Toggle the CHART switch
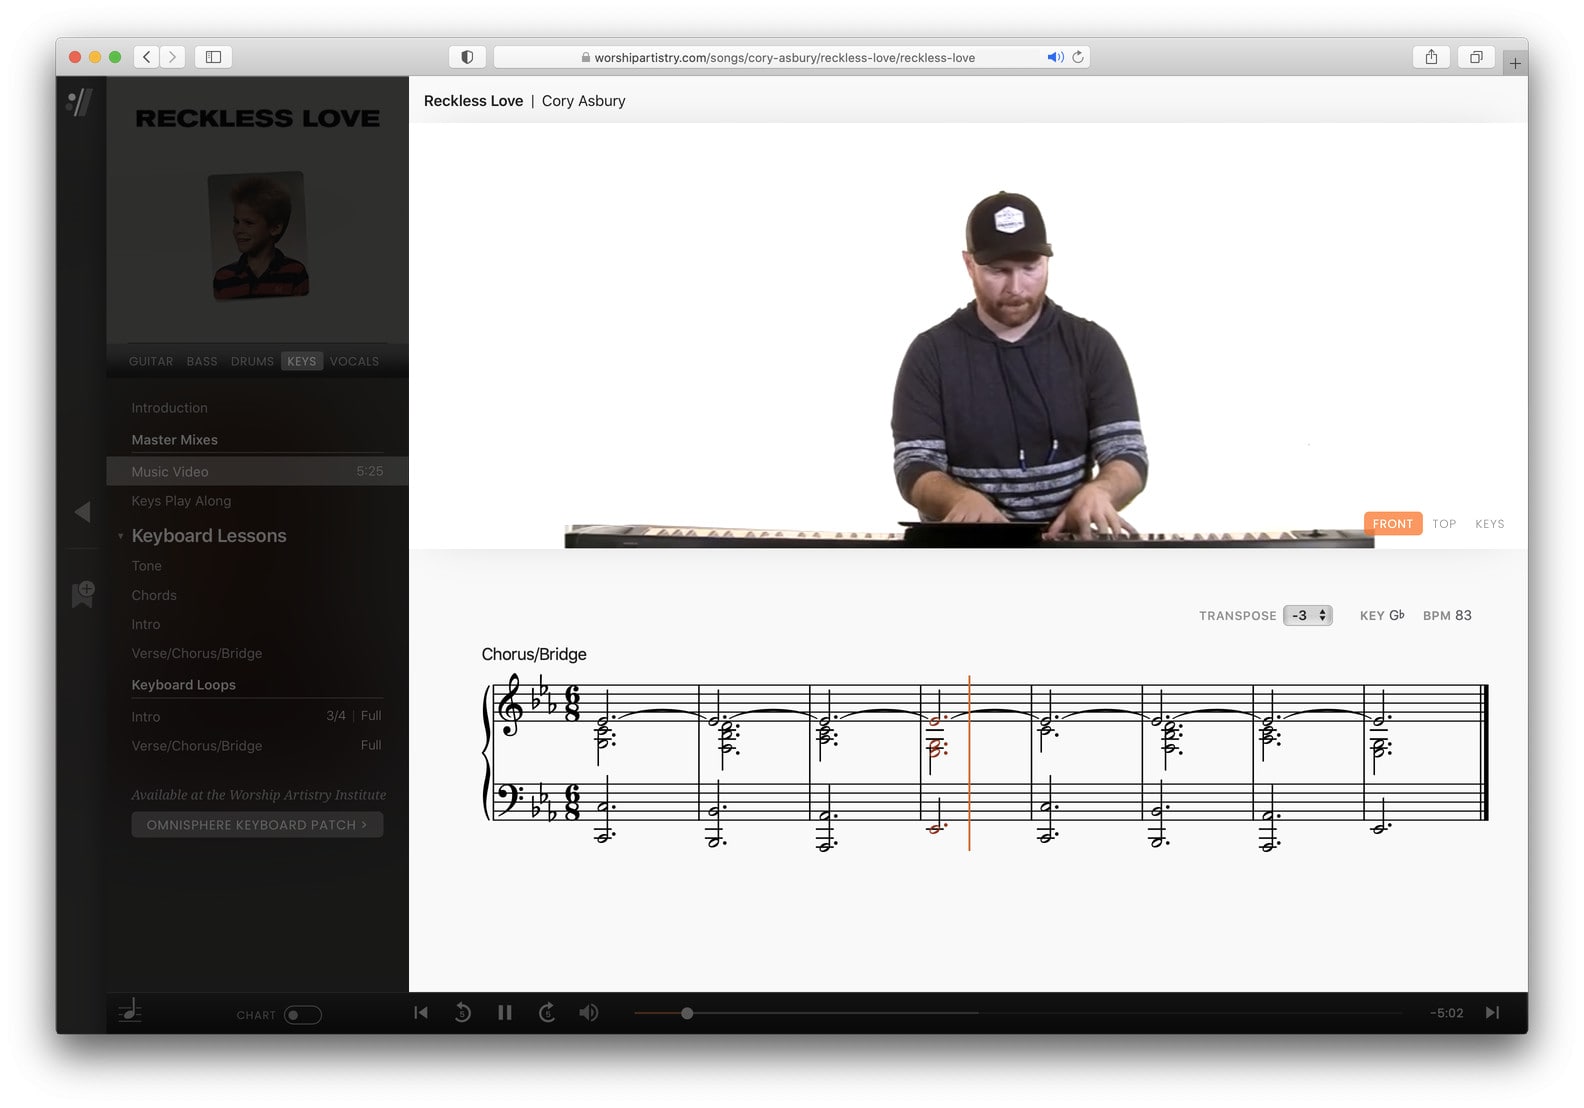Image resolution: width=1584 pixels, height=1108 pixels. 302,1015
